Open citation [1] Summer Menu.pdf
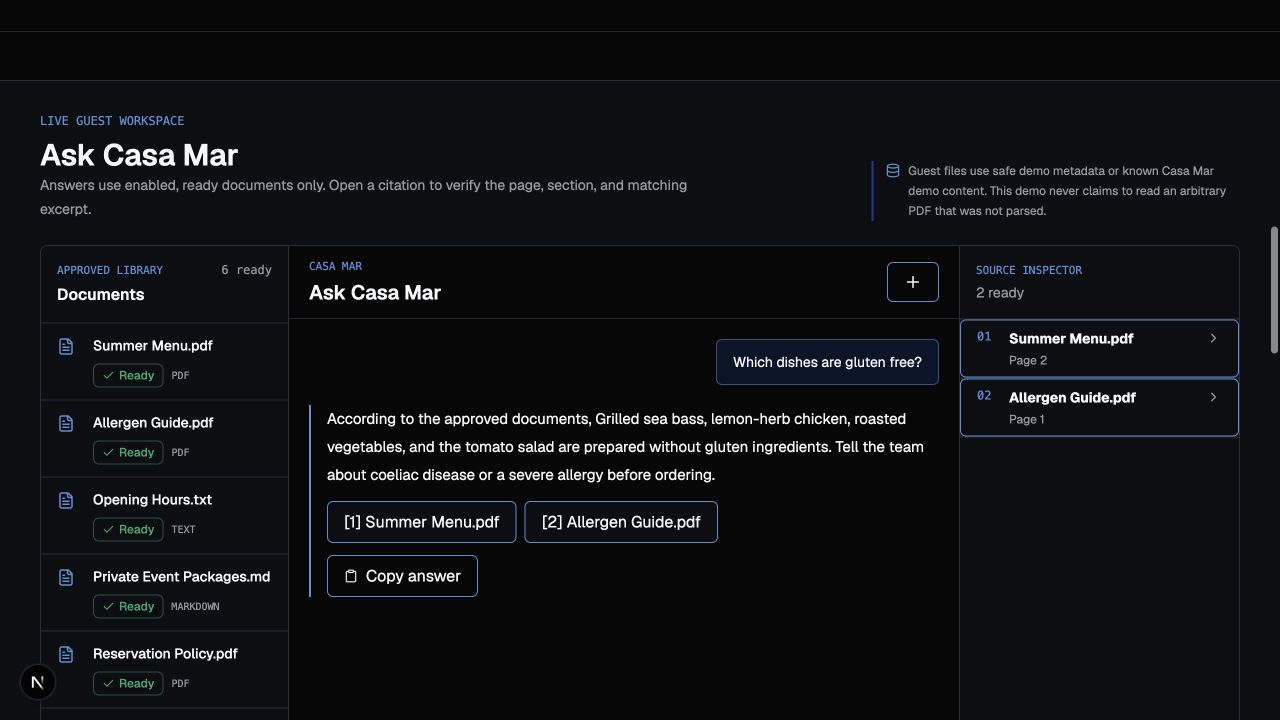1280x720 pixels. coord(422,522)
